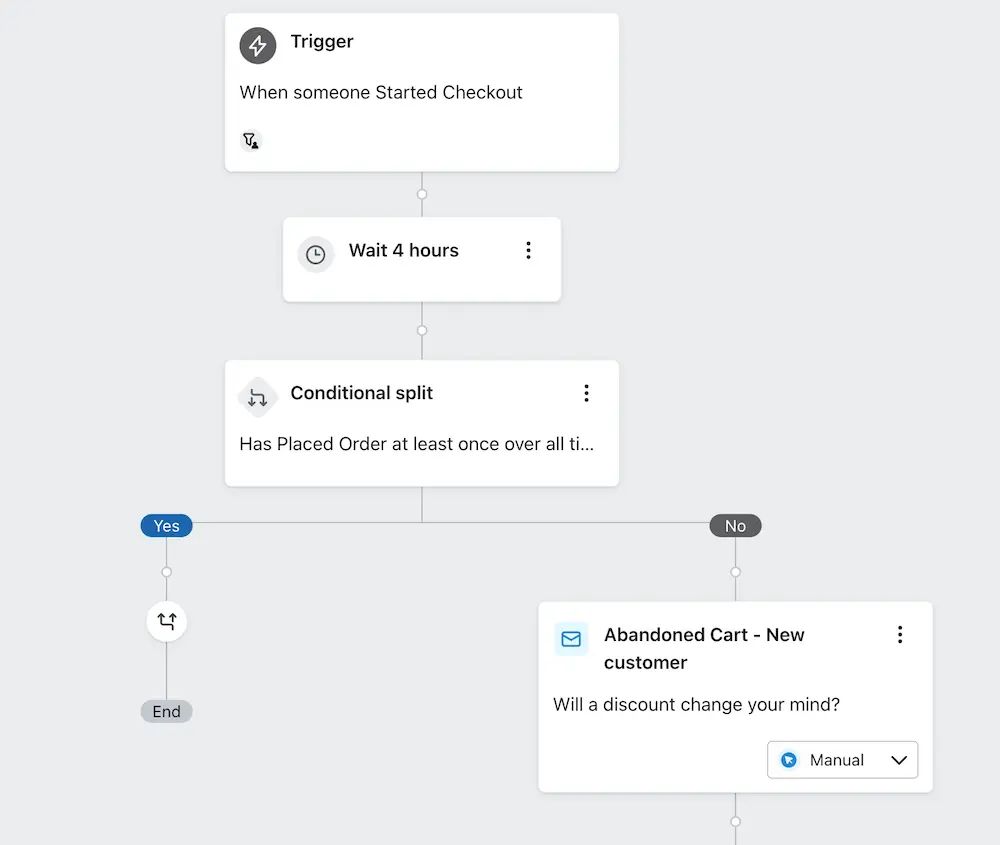
Task: Expand the Manual status dropdown
Action: (898, 760)
